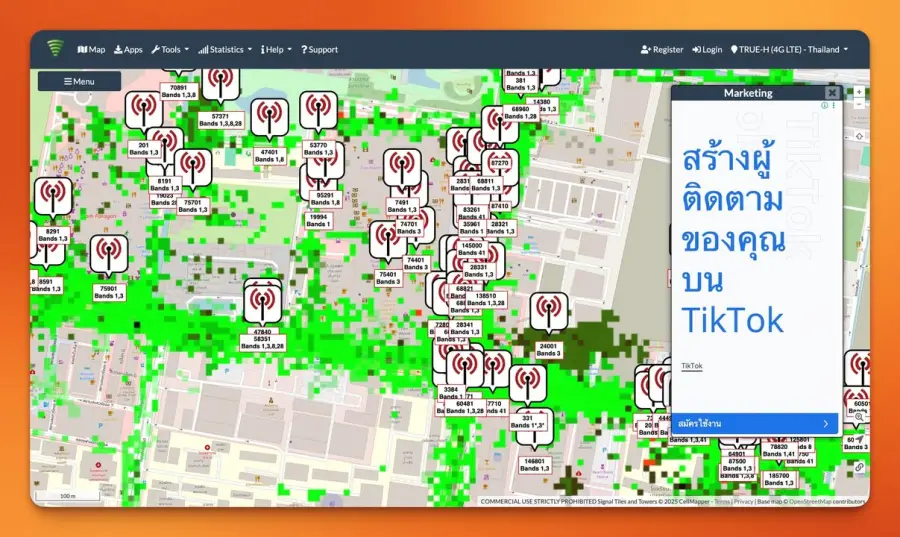Select the tower icon above label 53770

[319, 110]
